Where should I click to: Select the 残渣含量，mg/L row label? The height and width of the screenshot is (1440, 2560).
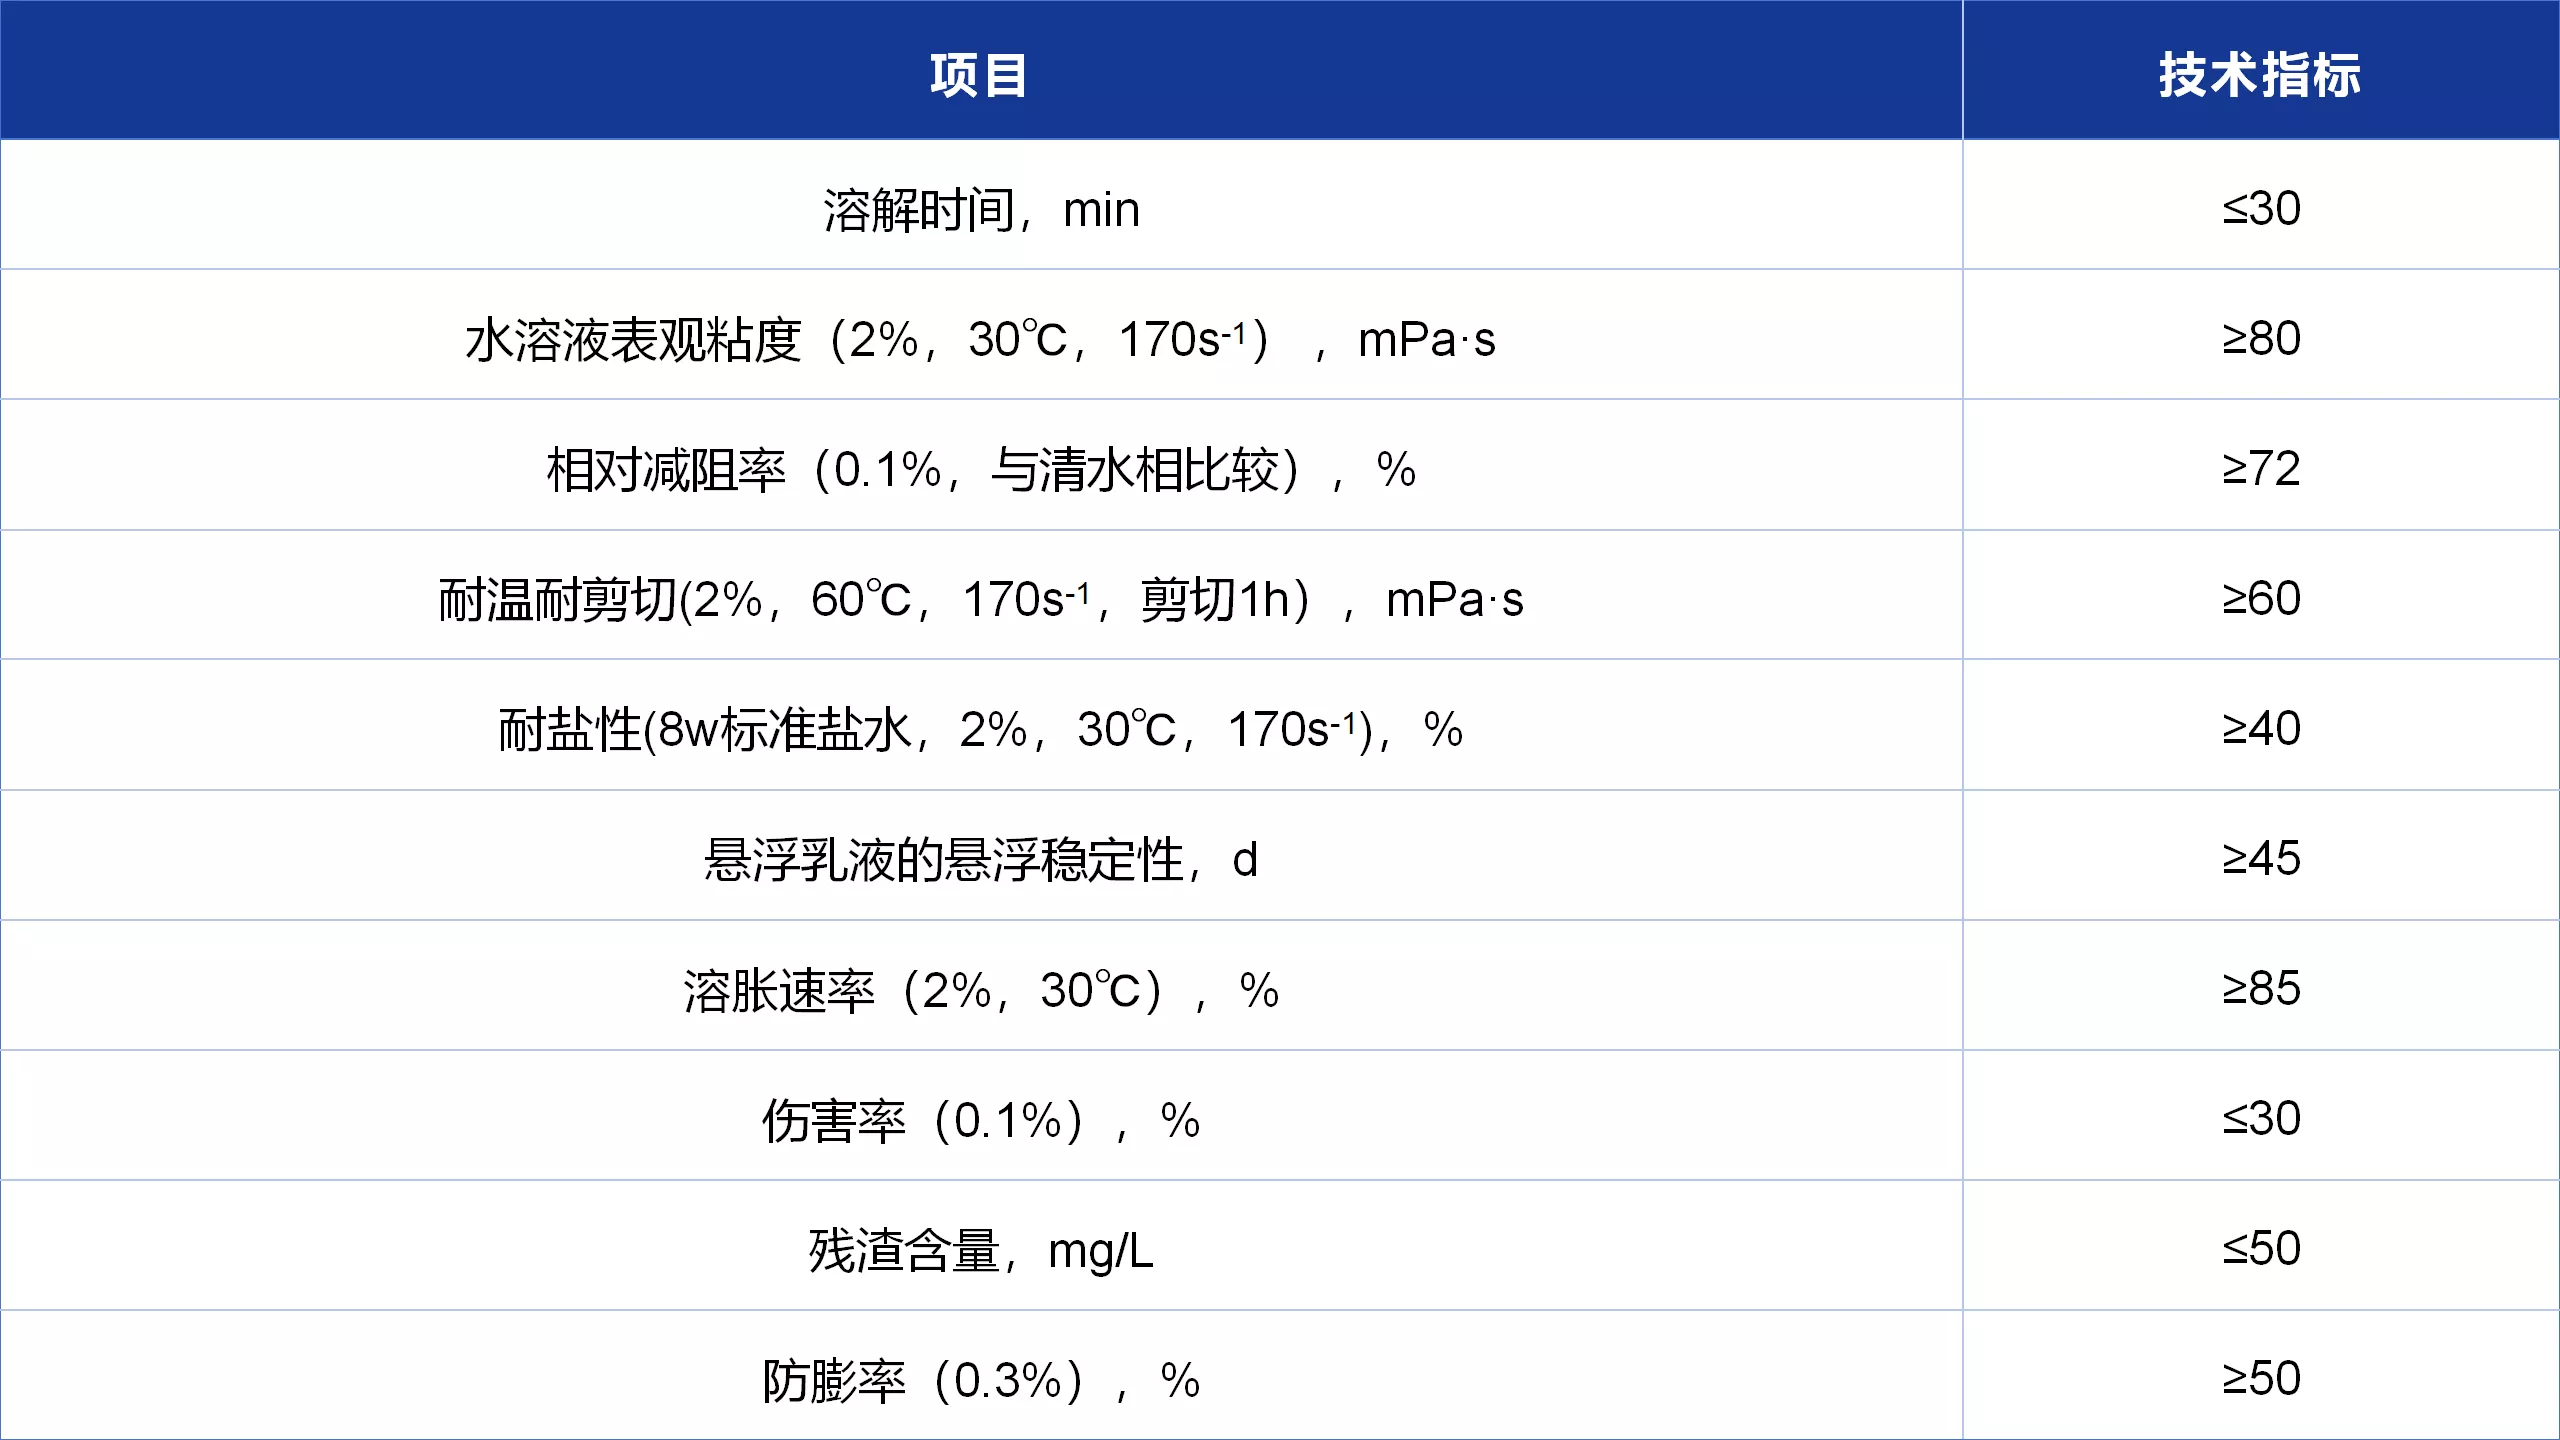click(x=981, y=1251)
